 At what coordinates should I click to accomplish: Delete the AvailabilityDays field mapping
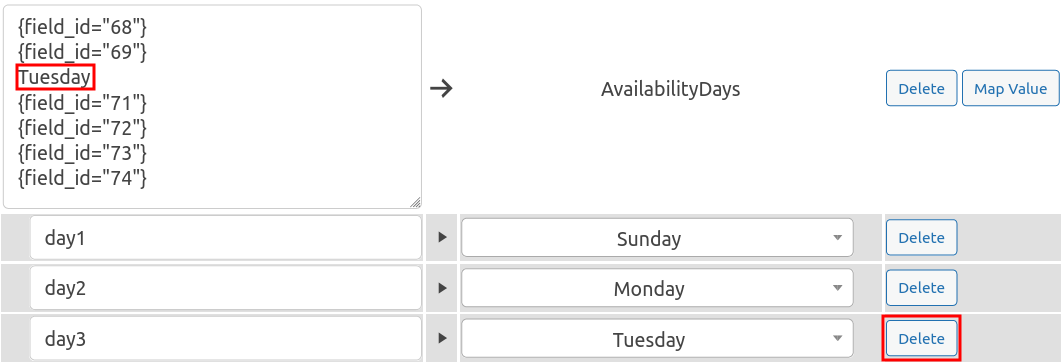tap(922, 88)
